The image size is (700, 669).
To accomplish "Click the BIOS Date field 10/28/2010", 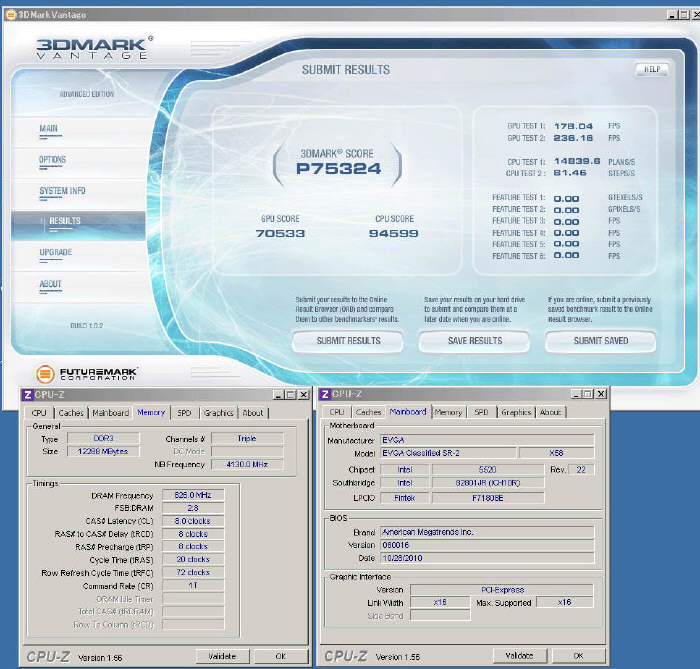I will pos(487,558).
